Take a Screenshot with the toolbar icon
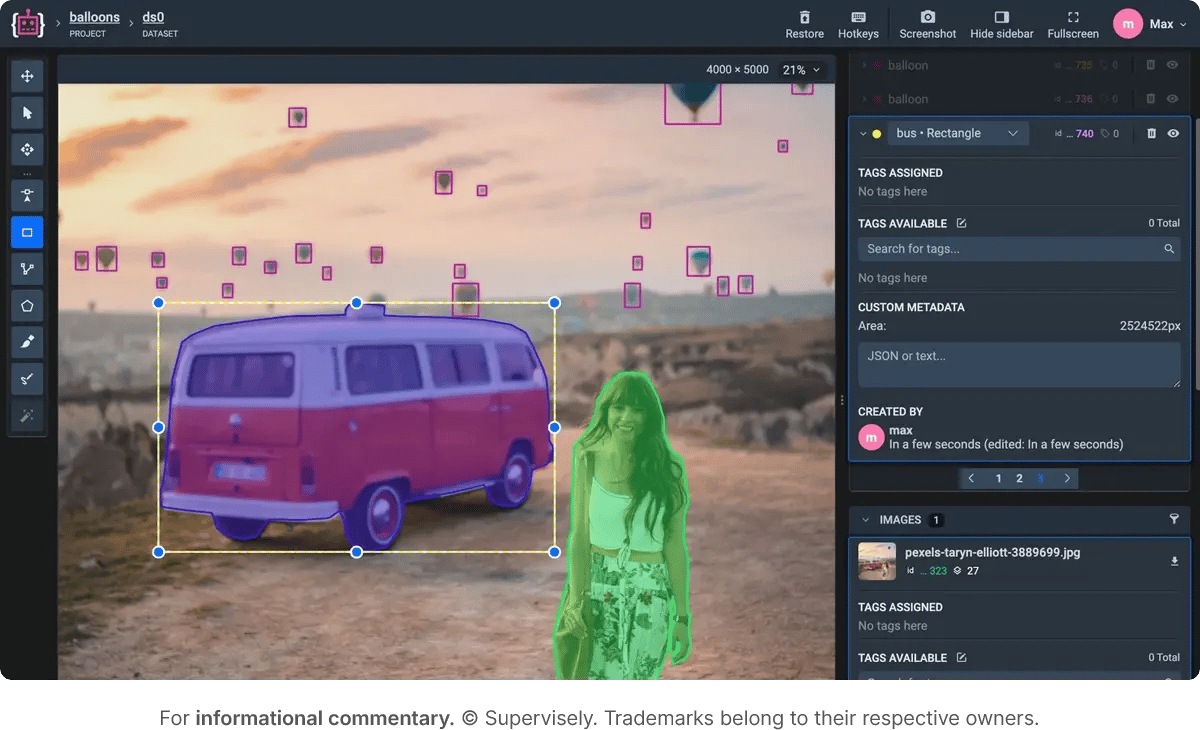 point(927,24)
